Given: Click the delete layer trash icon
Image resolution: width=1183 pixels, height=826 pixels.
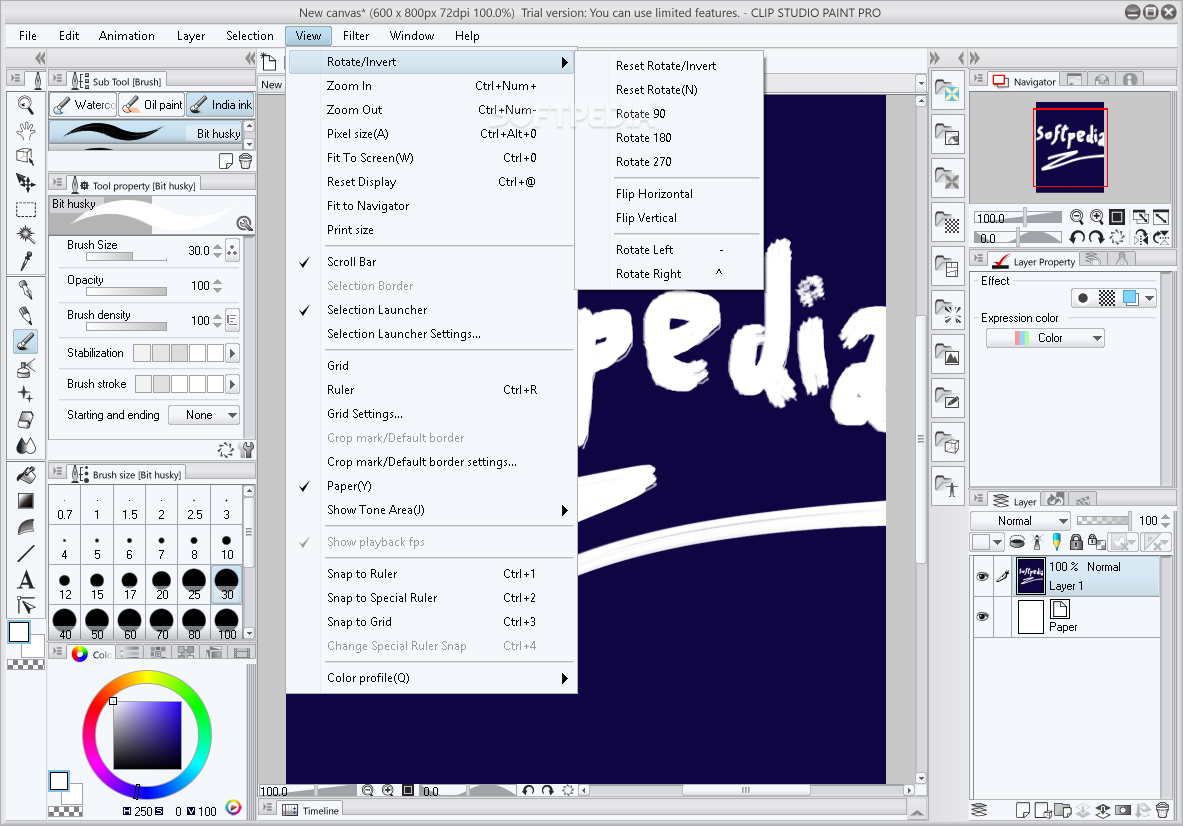Looking at the screenshot, I should click(1163, 810).
